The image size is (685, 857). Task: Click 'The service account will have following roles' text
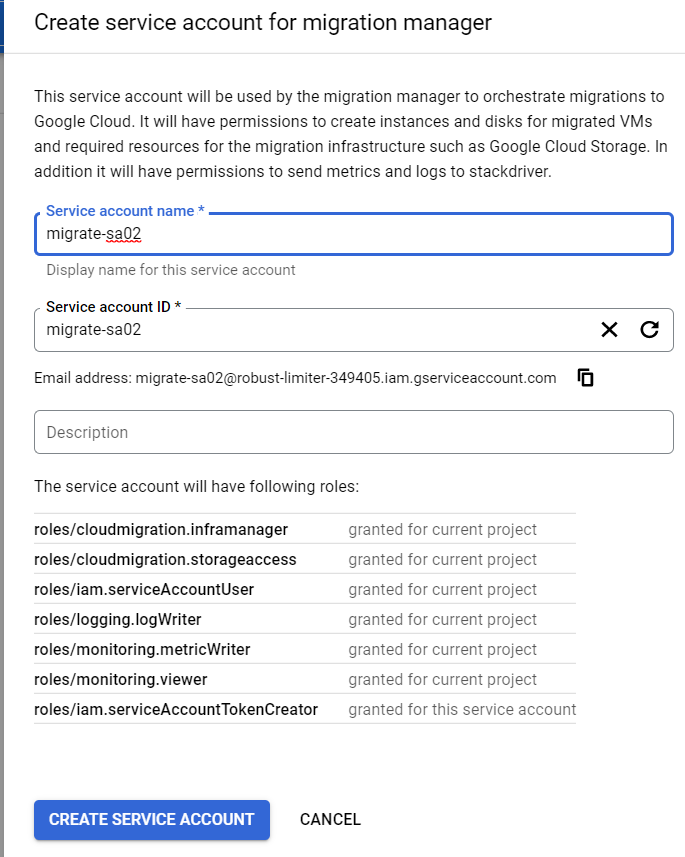pyautogui.click(x=196, y=487)
